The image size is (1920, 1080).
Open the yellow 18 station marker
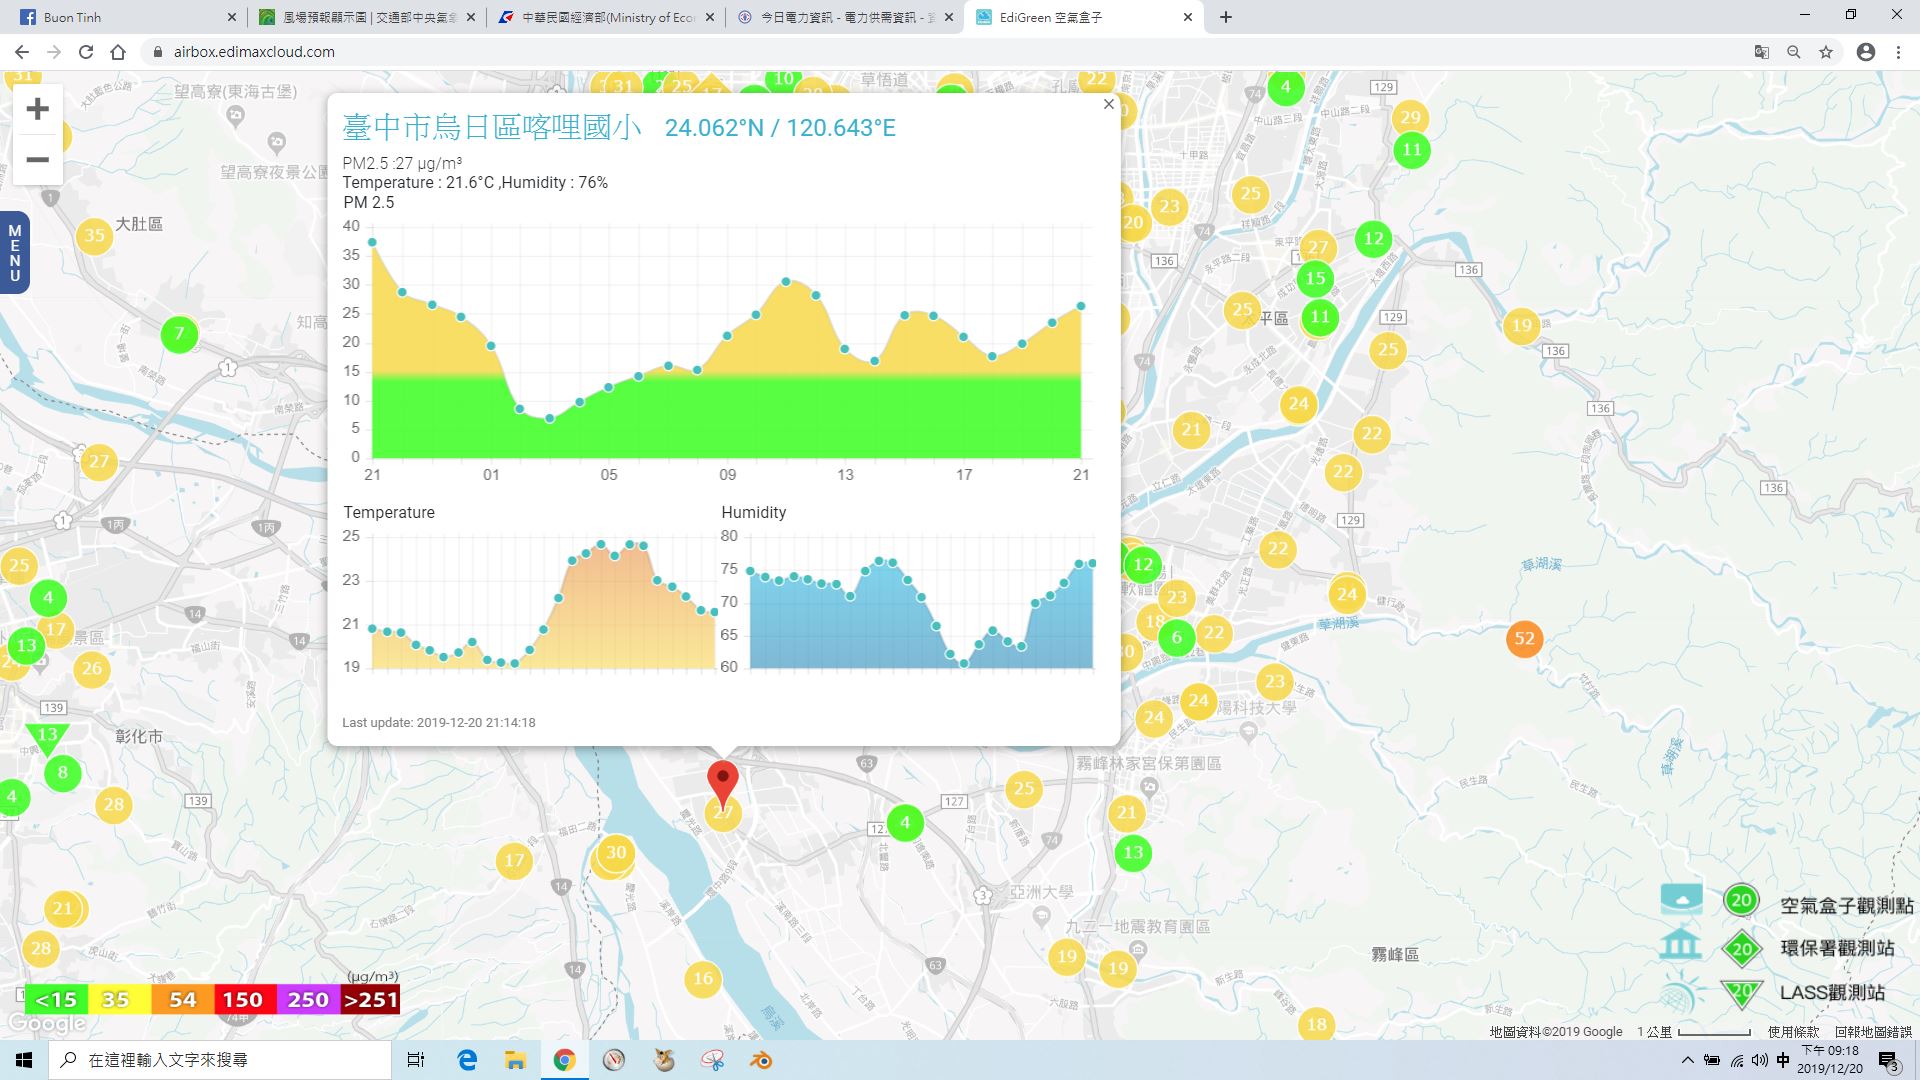tap(1317, 1024)
